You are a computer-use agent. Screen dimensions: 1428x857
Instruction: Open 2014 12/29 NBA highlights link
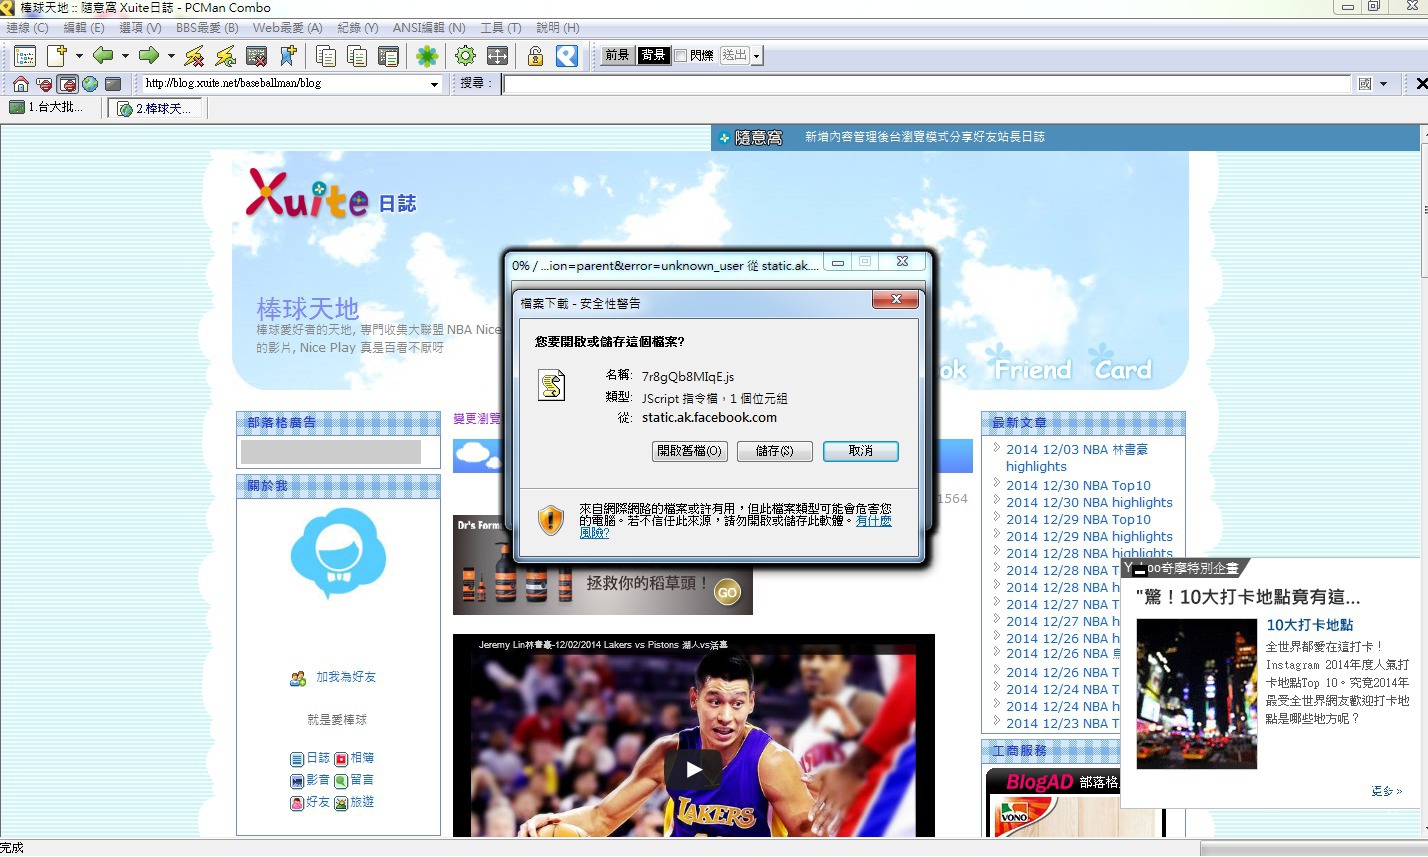click(x=1089, y=537)
